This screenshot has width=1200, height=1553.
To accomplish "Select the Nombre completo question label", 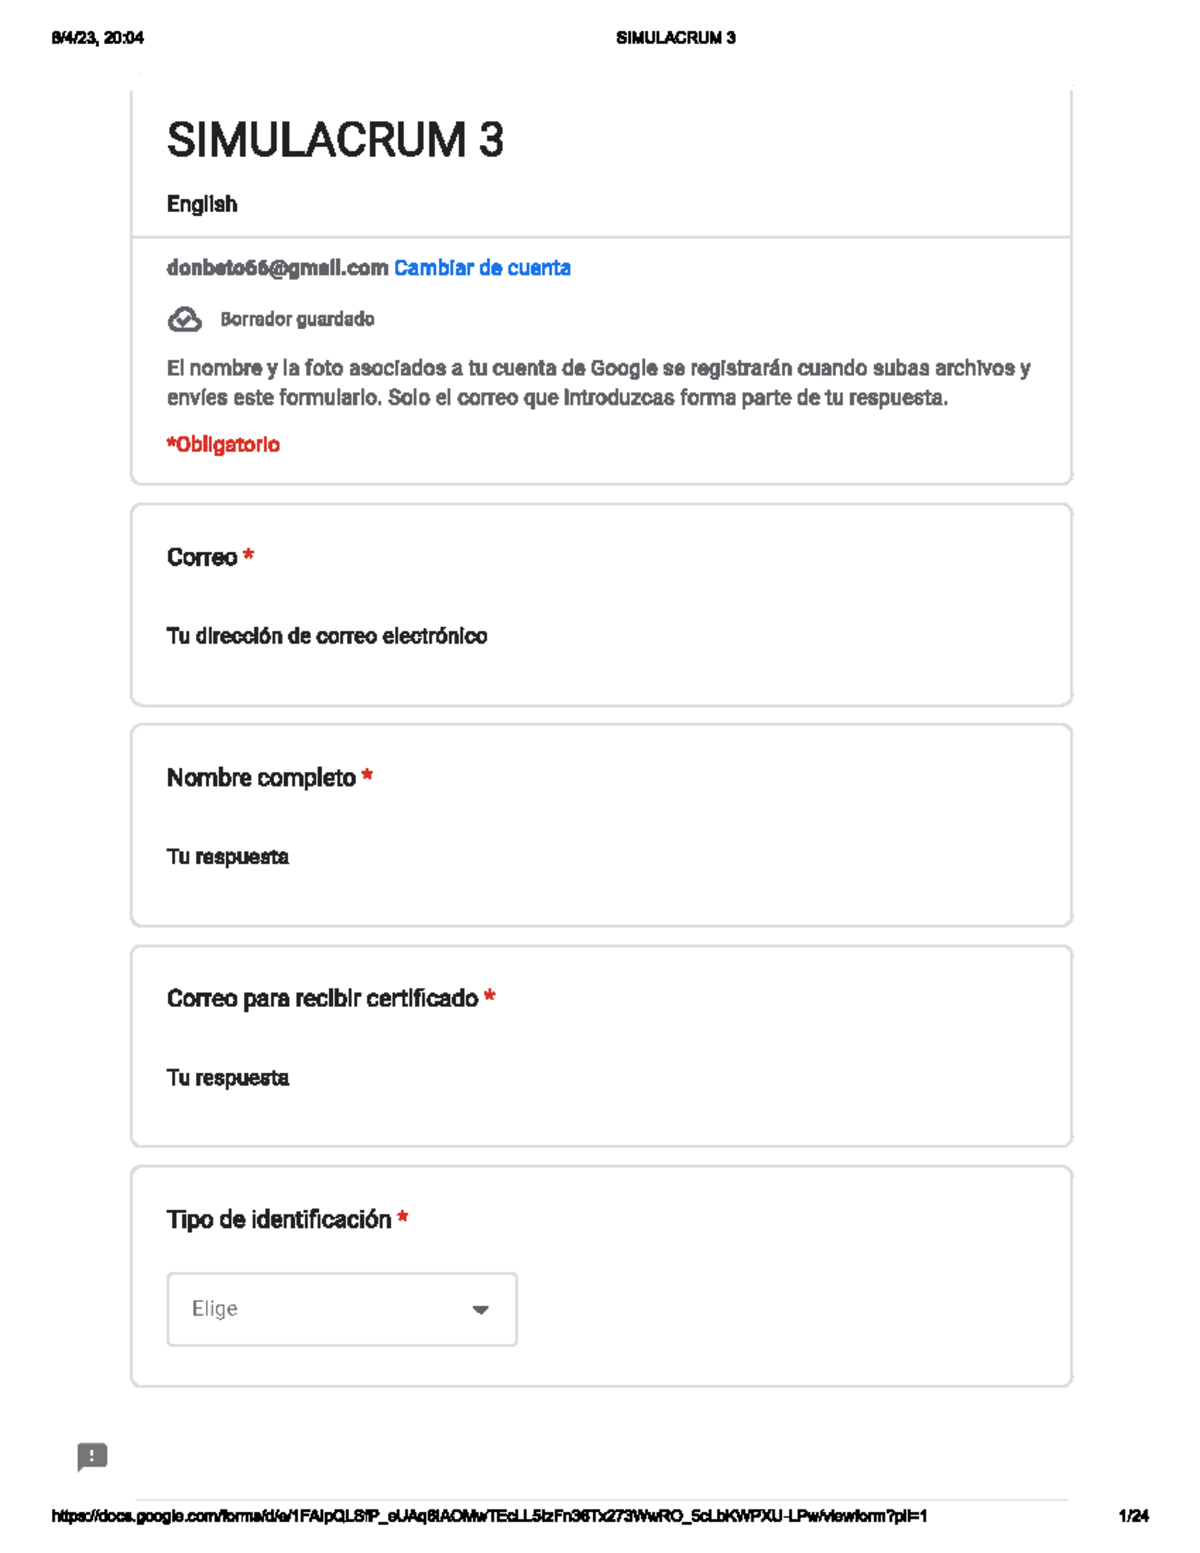I will [261, 778].
